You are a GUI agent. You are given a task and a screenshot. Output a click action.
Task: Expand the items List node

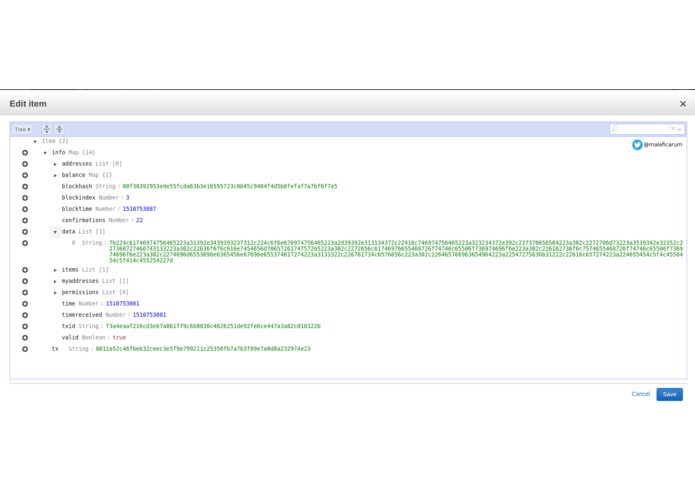point(55,270)
